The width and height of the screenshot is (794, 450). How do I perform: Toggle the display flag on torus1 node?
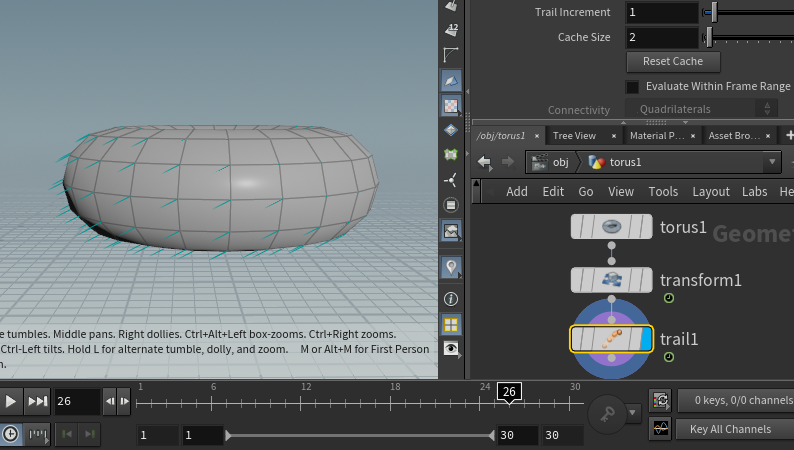tap(647, 226)
